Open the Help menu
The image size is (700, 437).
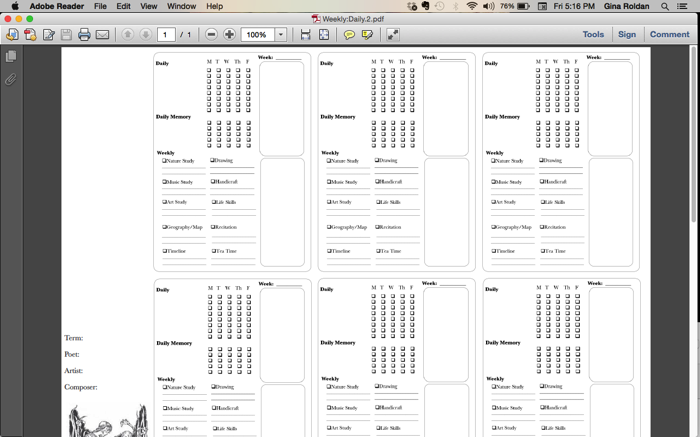click(214, 6)
